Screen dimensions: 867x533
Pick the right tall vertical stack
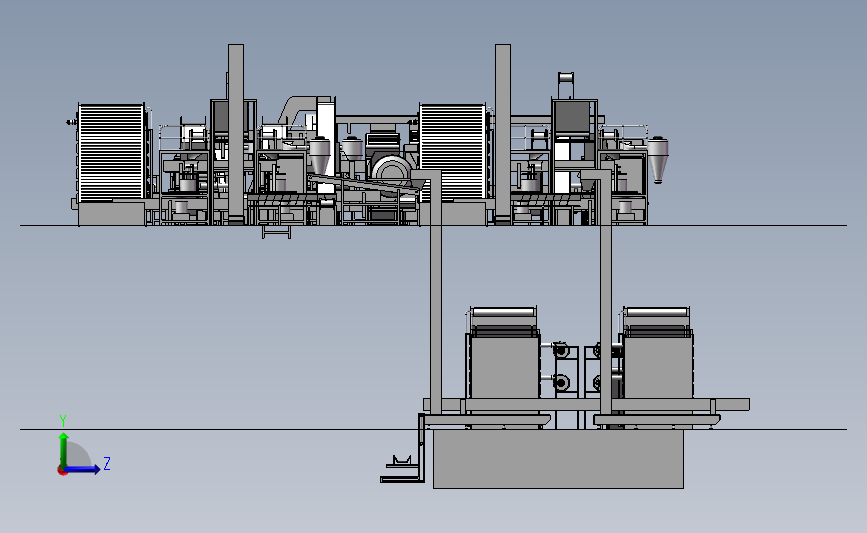[503, 134]
